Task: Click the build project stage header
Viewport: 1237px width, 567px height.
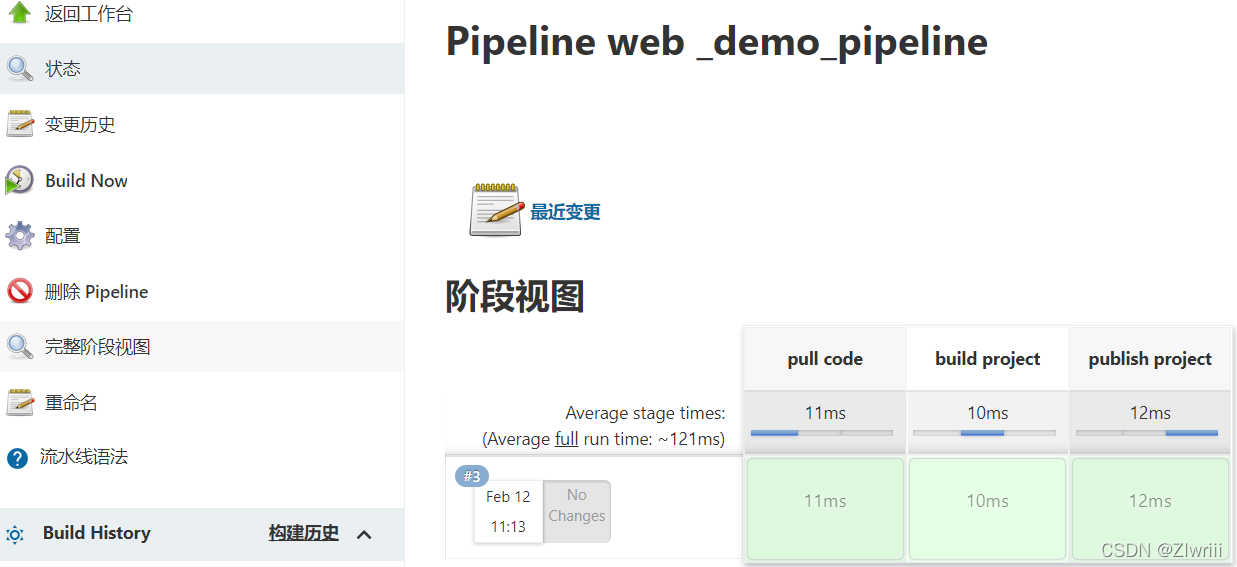Action: (x=988, y=359)
